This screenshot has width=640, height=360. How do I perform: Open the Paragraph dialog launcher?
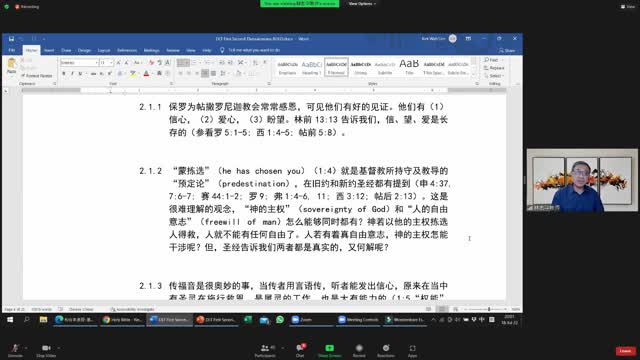click(x=269, y=84)
